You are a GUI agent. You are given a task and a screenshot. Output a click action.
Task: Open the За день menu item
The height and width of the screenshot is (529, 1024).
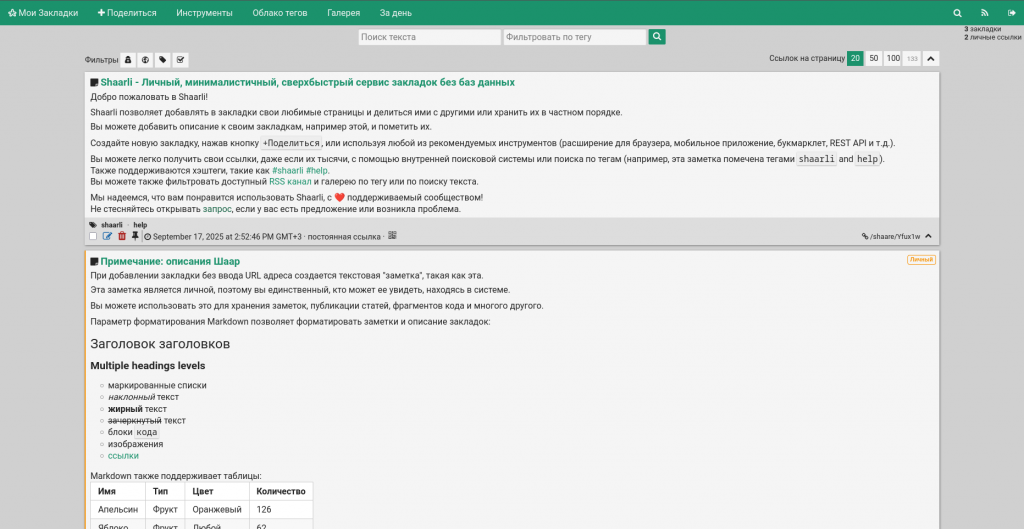coord(396,13)
